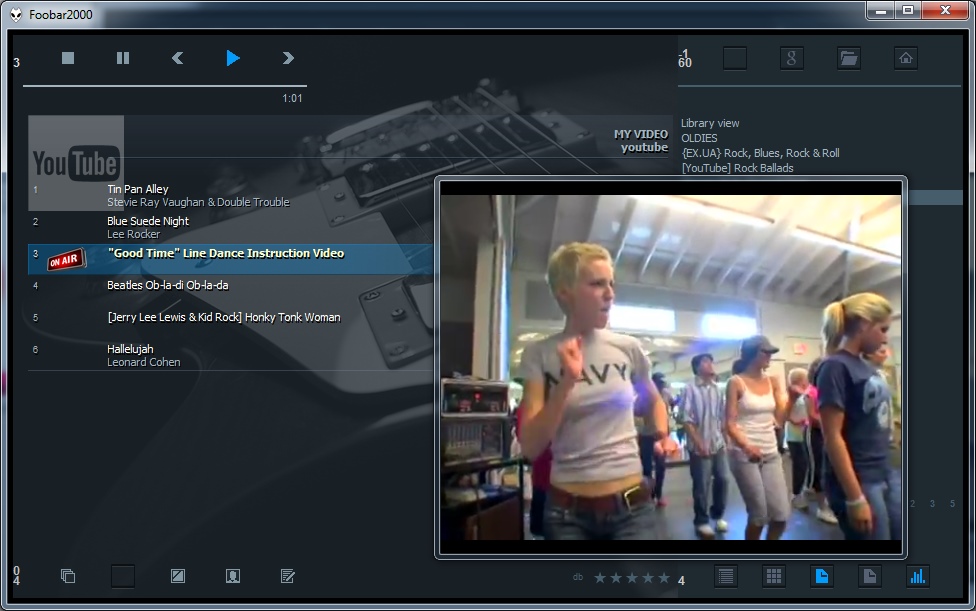Select the track Tin Pan Alley
Image resolution: width=976 pixels, height=611 pixels.
(138, 189)
